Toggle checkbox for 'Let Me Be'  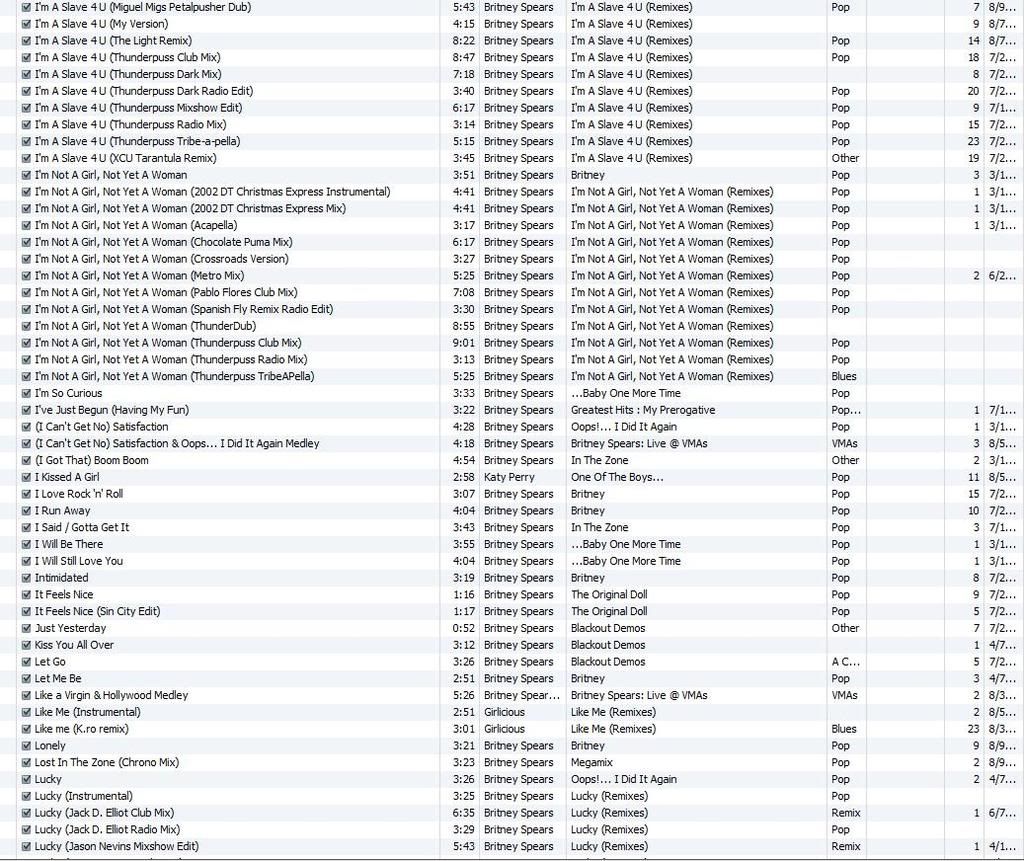point(26,678)
